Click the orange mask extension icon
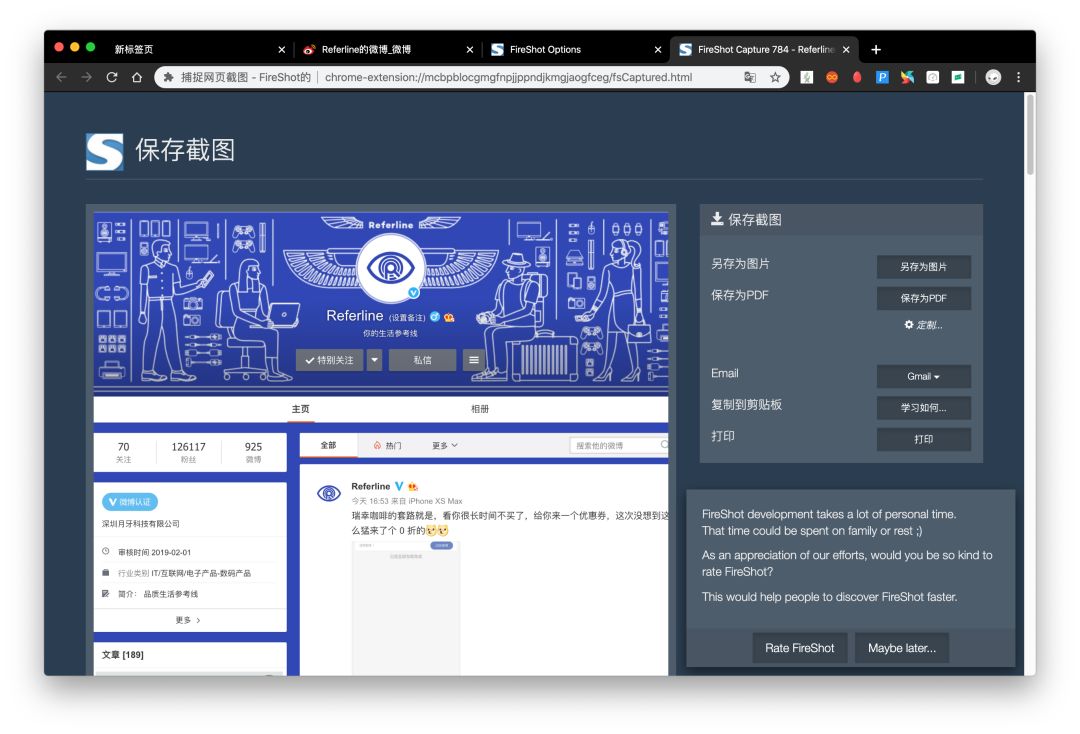 coord(832,77)
